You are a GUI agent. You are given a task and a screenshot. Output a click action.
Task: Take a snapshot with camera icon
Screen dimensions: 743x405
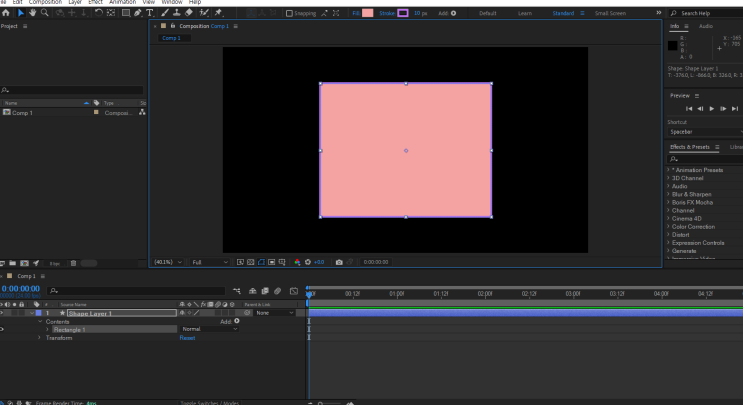pos(339,262)
